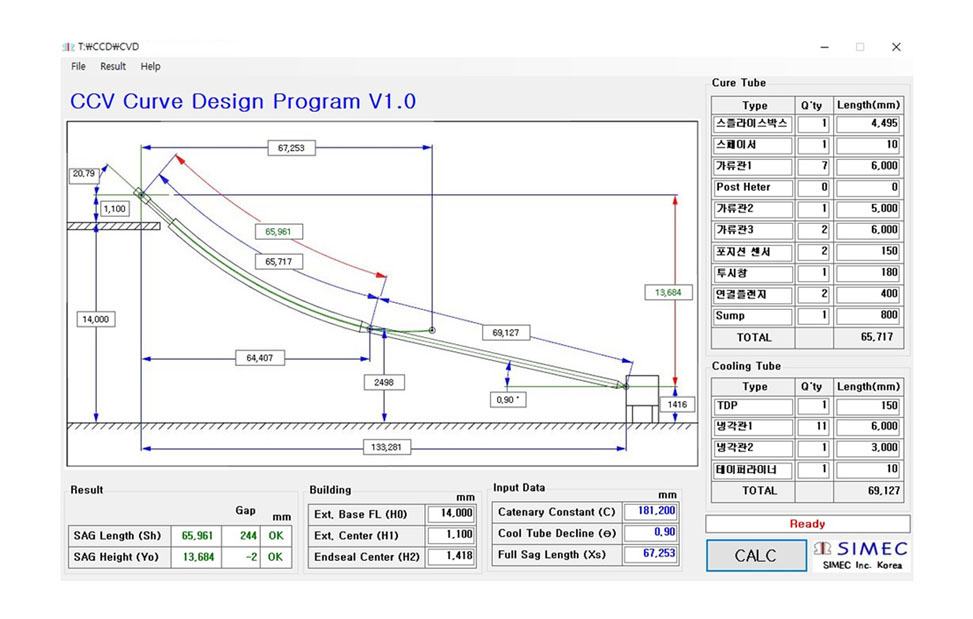
Task: Click the Catenary Constant (C) input field
Action: [652, 512]
